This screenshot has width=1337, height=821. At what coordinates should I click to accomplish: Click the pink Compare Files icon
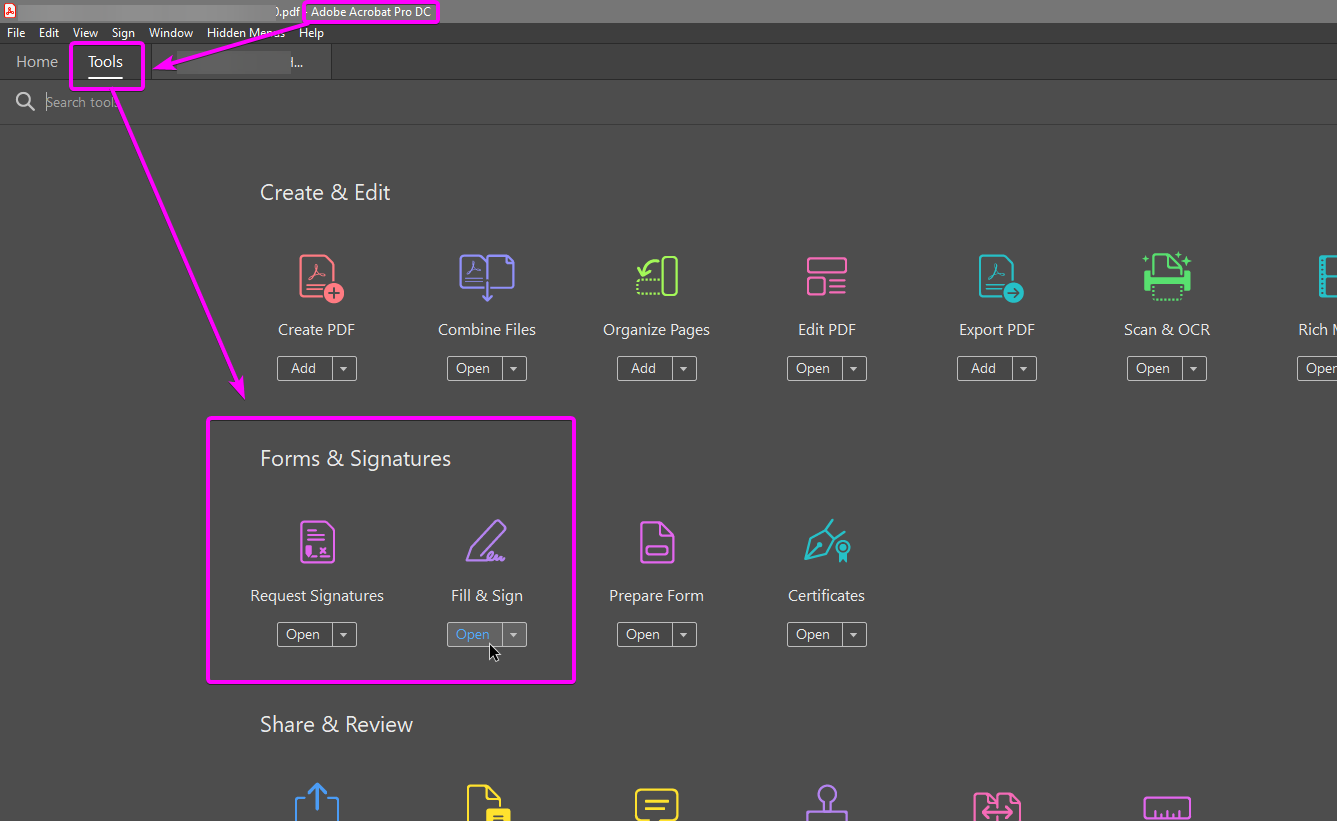[997, 806]
